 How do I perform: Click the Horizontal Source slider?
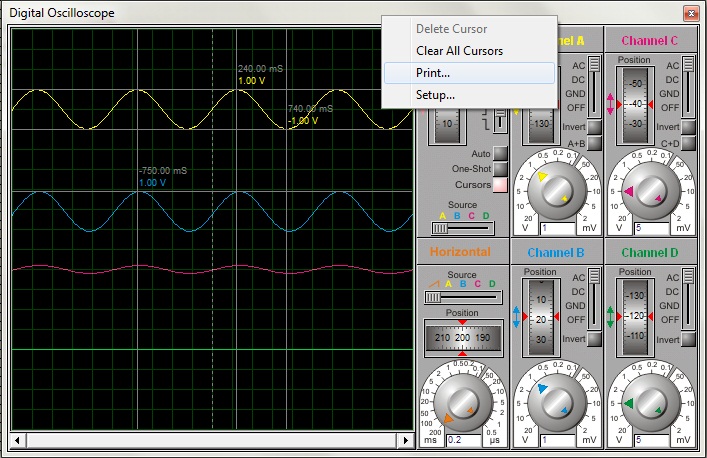[435, 297]
